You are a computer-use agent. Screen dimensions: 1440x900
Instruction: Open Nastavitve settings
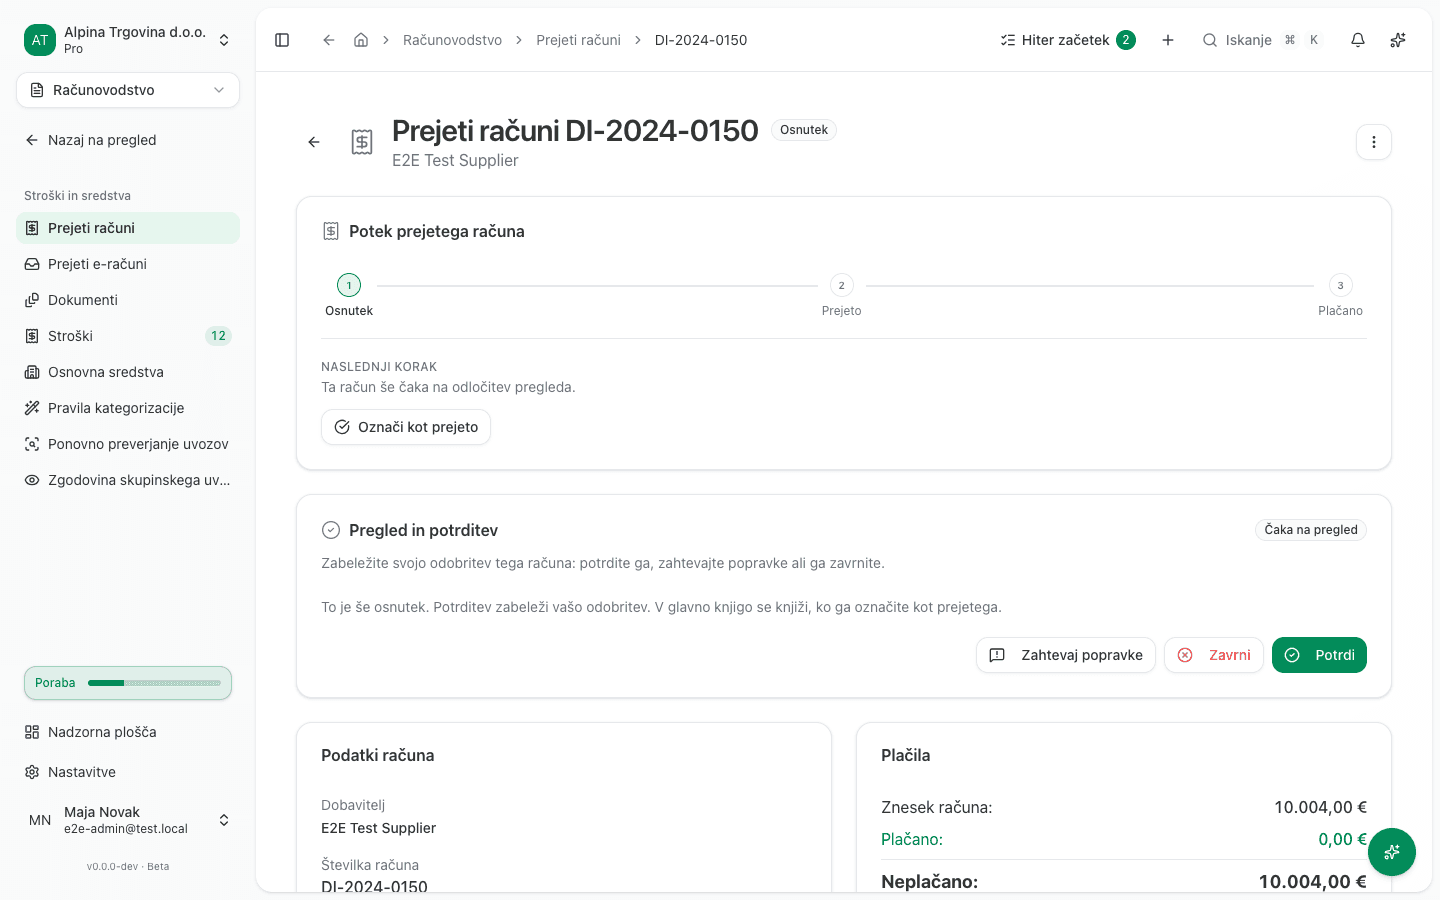[128, 772]
